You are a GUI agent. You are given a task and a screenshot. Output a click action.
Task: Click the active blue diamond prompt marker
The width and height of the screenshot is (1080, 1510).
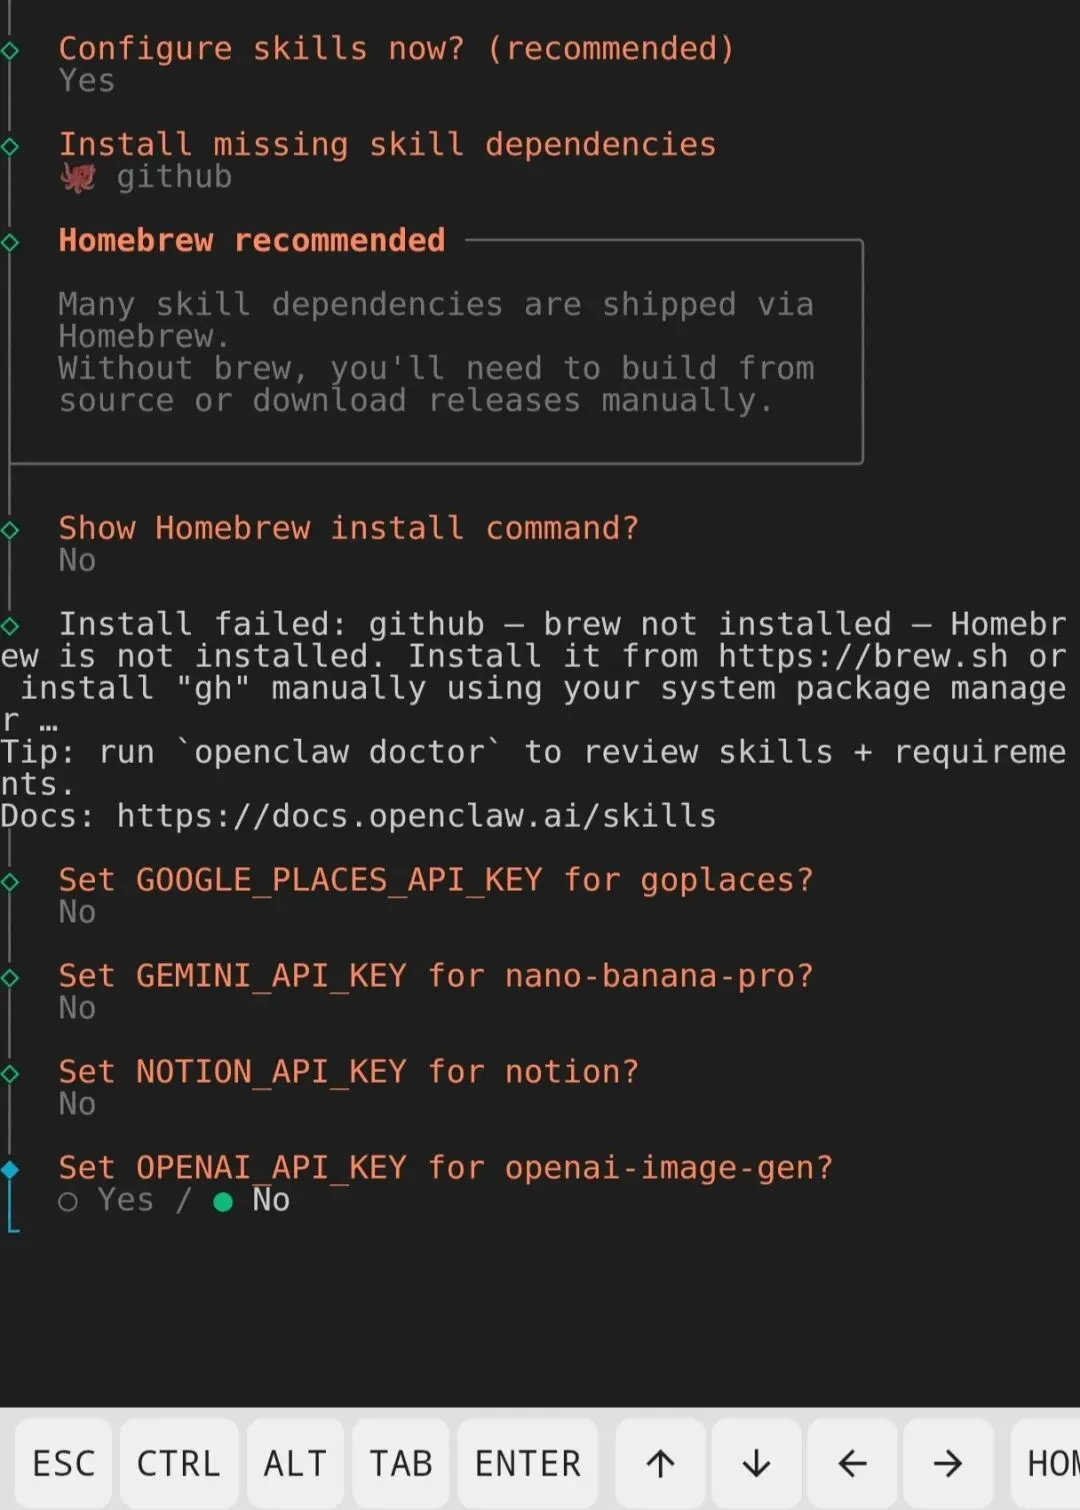(10, 1169)
